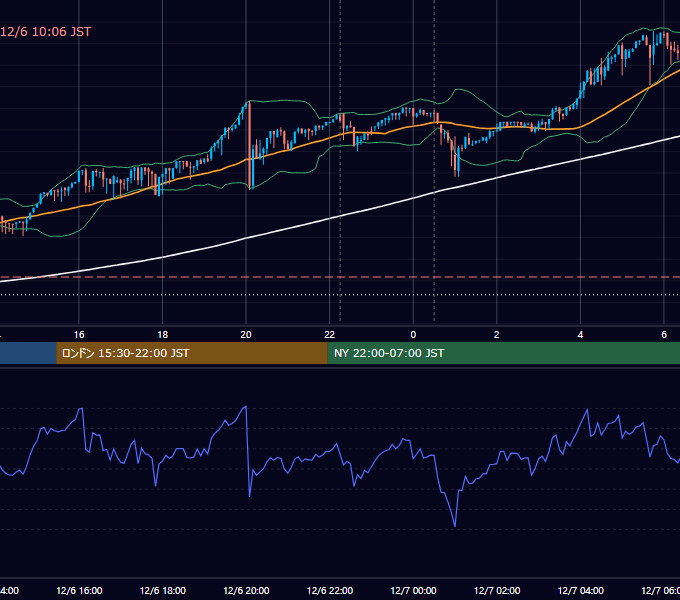Click the 16 hour label on chart axis
680x600 pixels.
pos(79,335)
